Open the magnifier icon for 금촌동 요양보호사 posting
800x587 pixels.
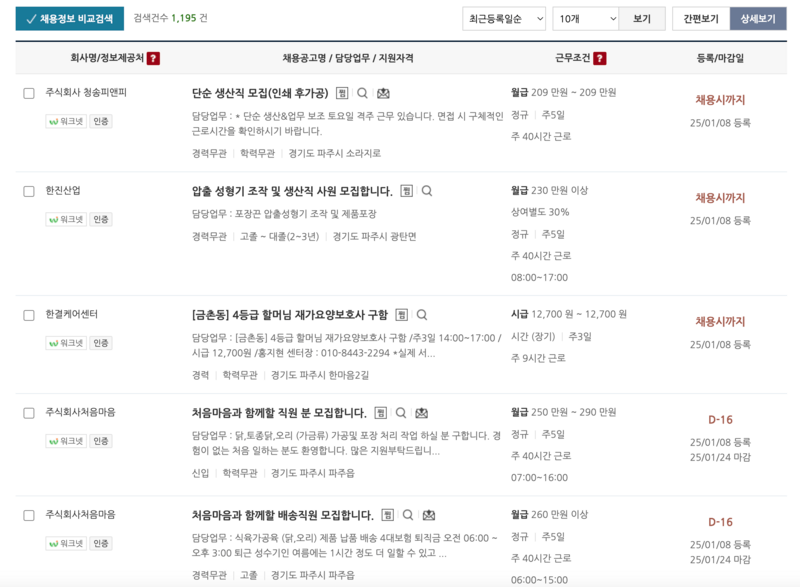coord(422,313)
